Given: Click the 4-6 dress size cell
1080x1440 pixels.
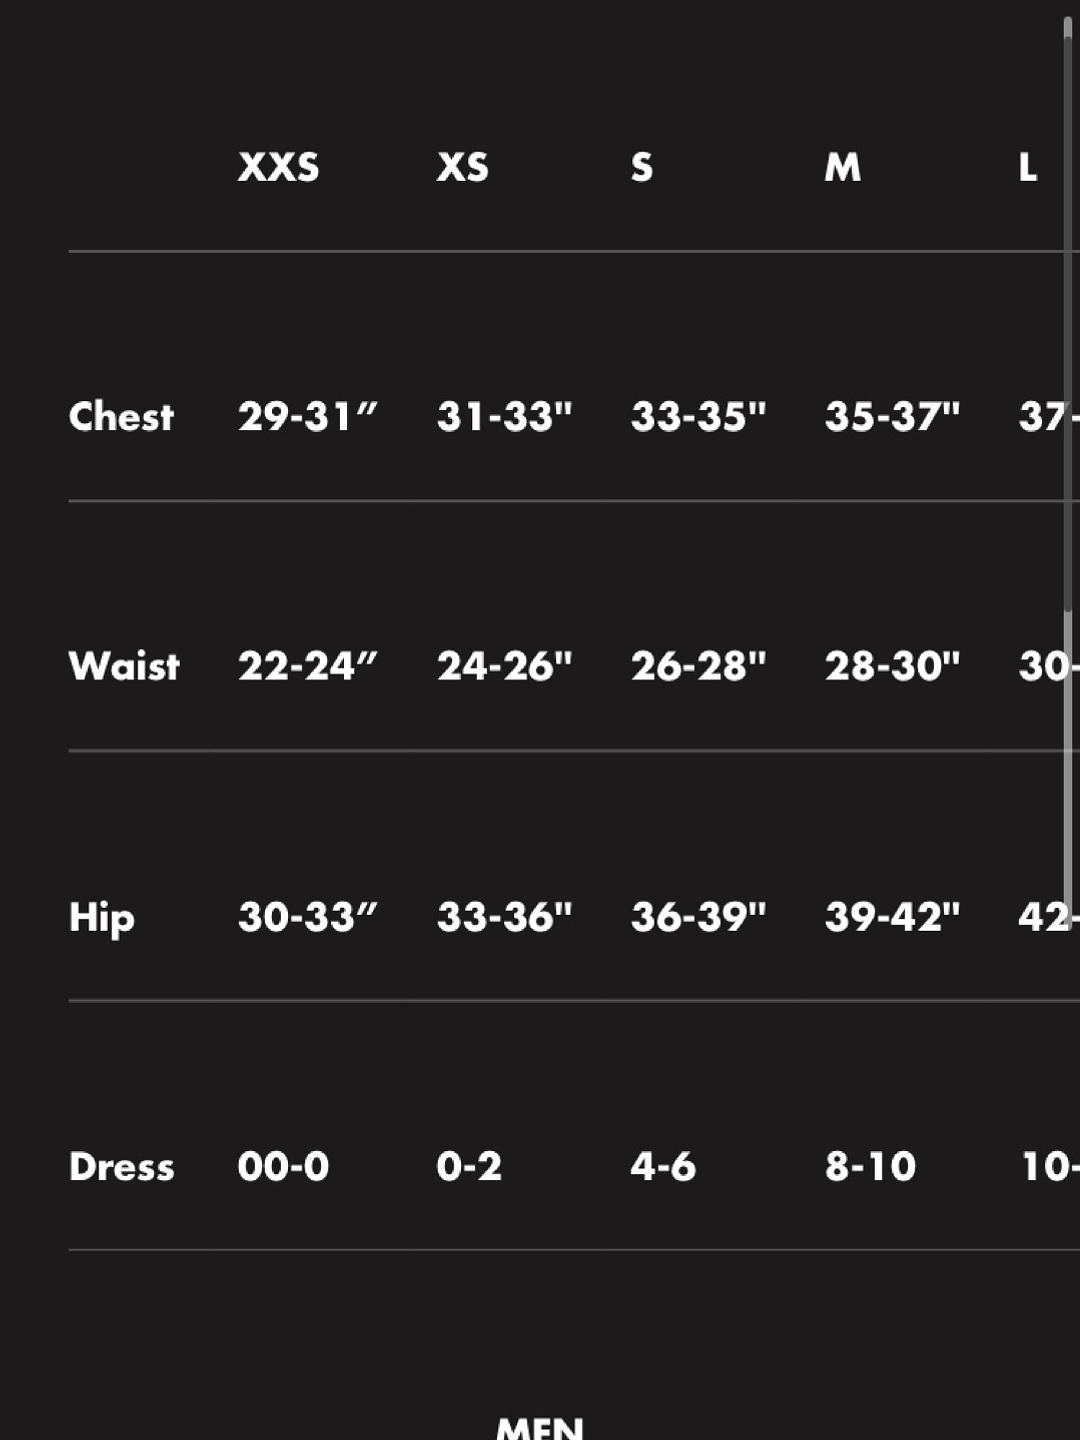Looking at the screenshot, I should (663, 1166).
